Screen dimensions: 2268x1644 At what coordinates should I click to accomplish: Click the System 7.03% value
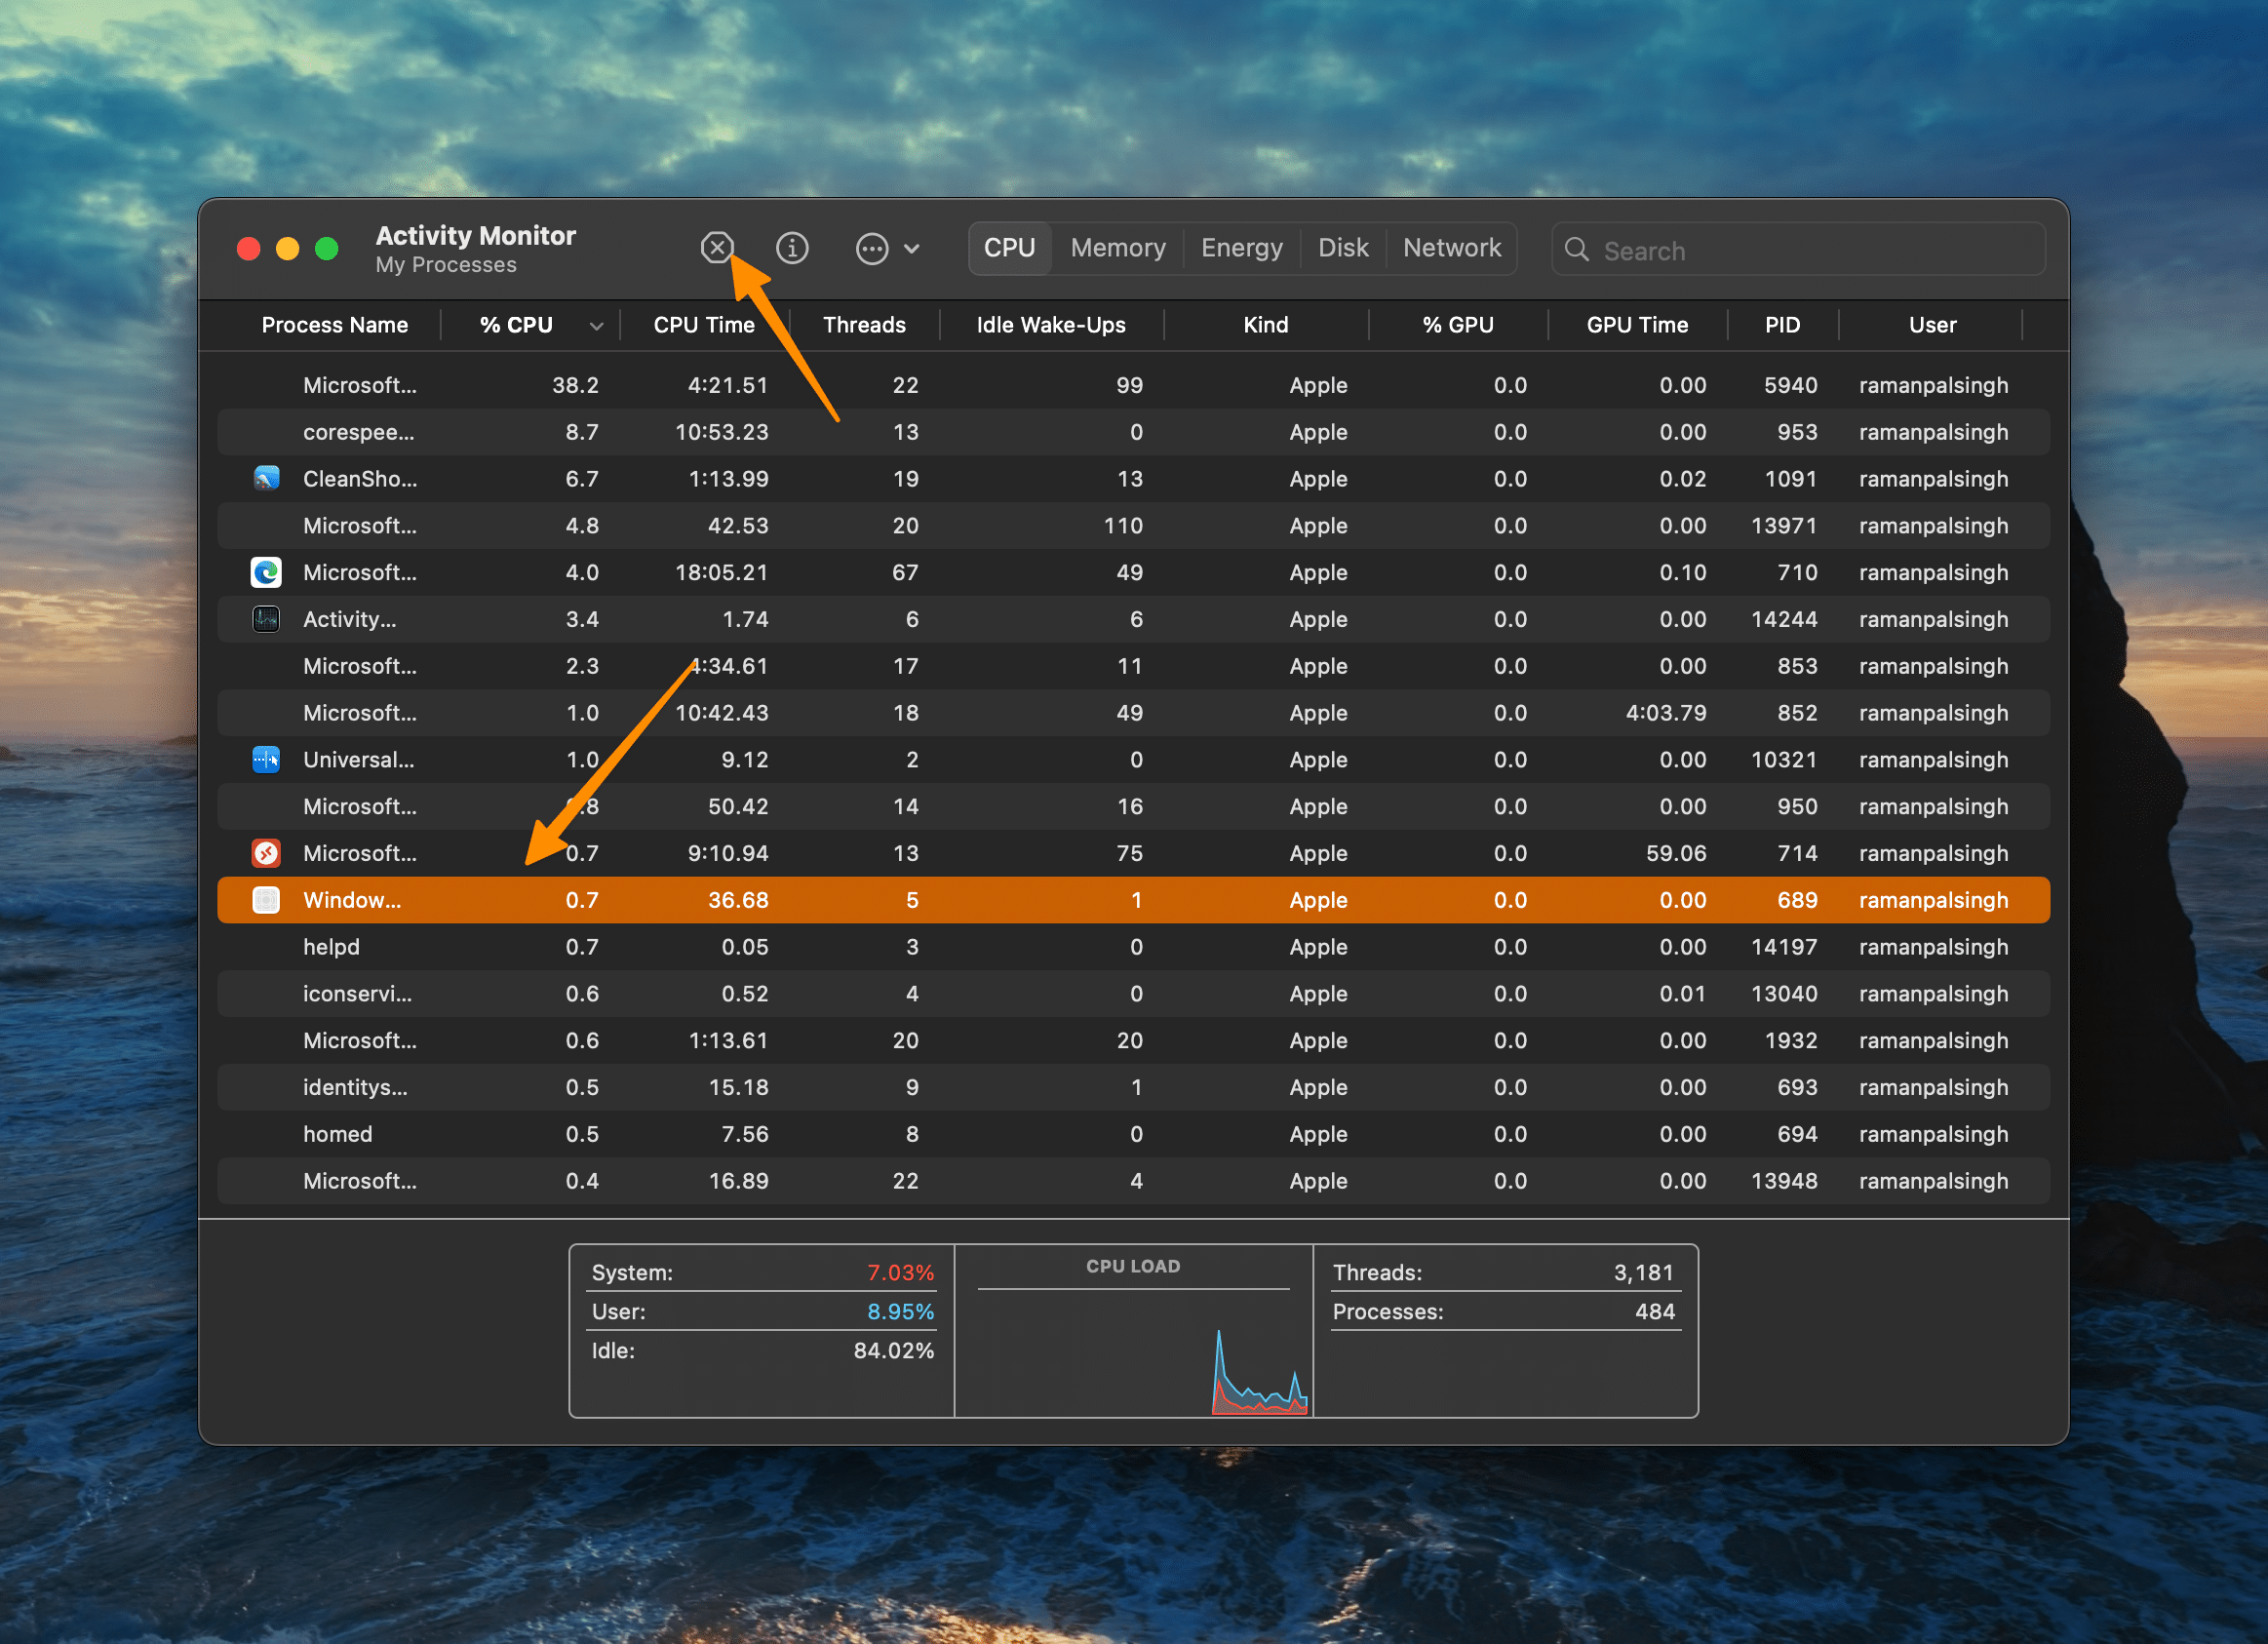point(900,1272)
